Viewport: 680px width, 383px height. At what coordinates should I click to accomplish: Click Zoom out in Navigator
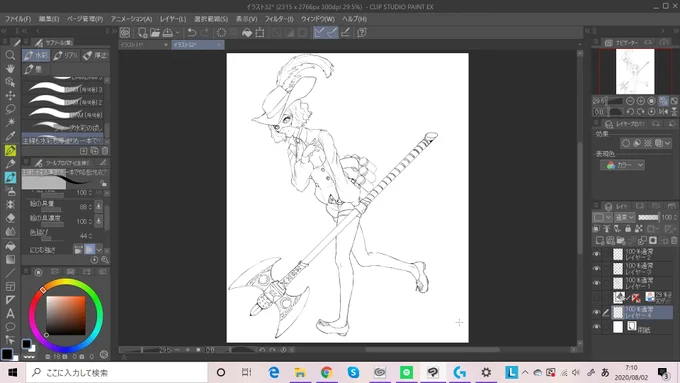[630, 101]
